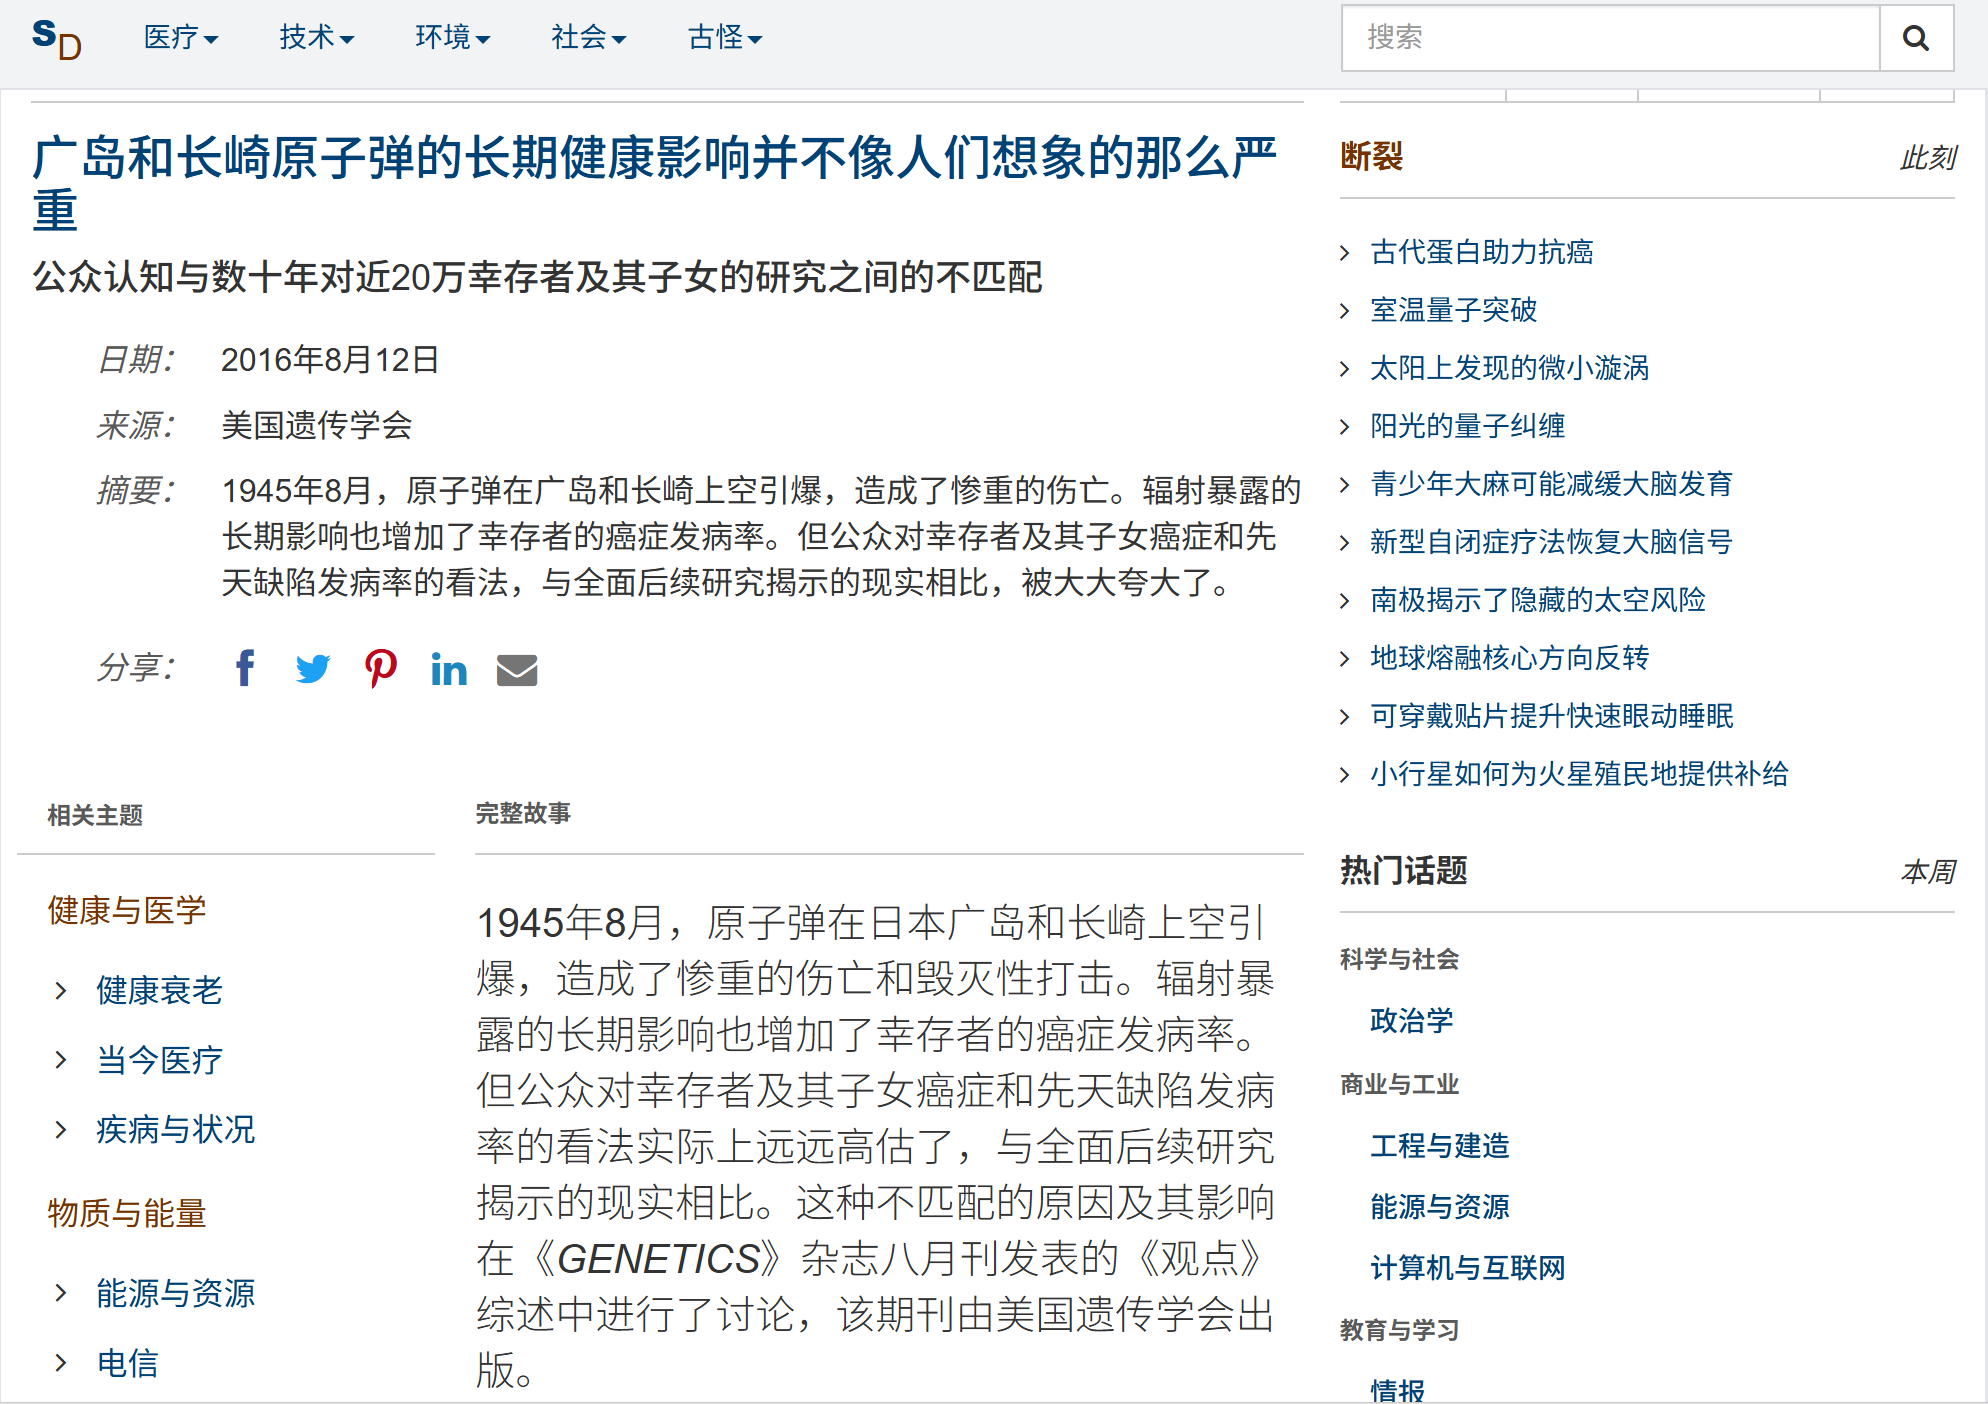Click the source text 美国遗传学会

tap(316, 426)
